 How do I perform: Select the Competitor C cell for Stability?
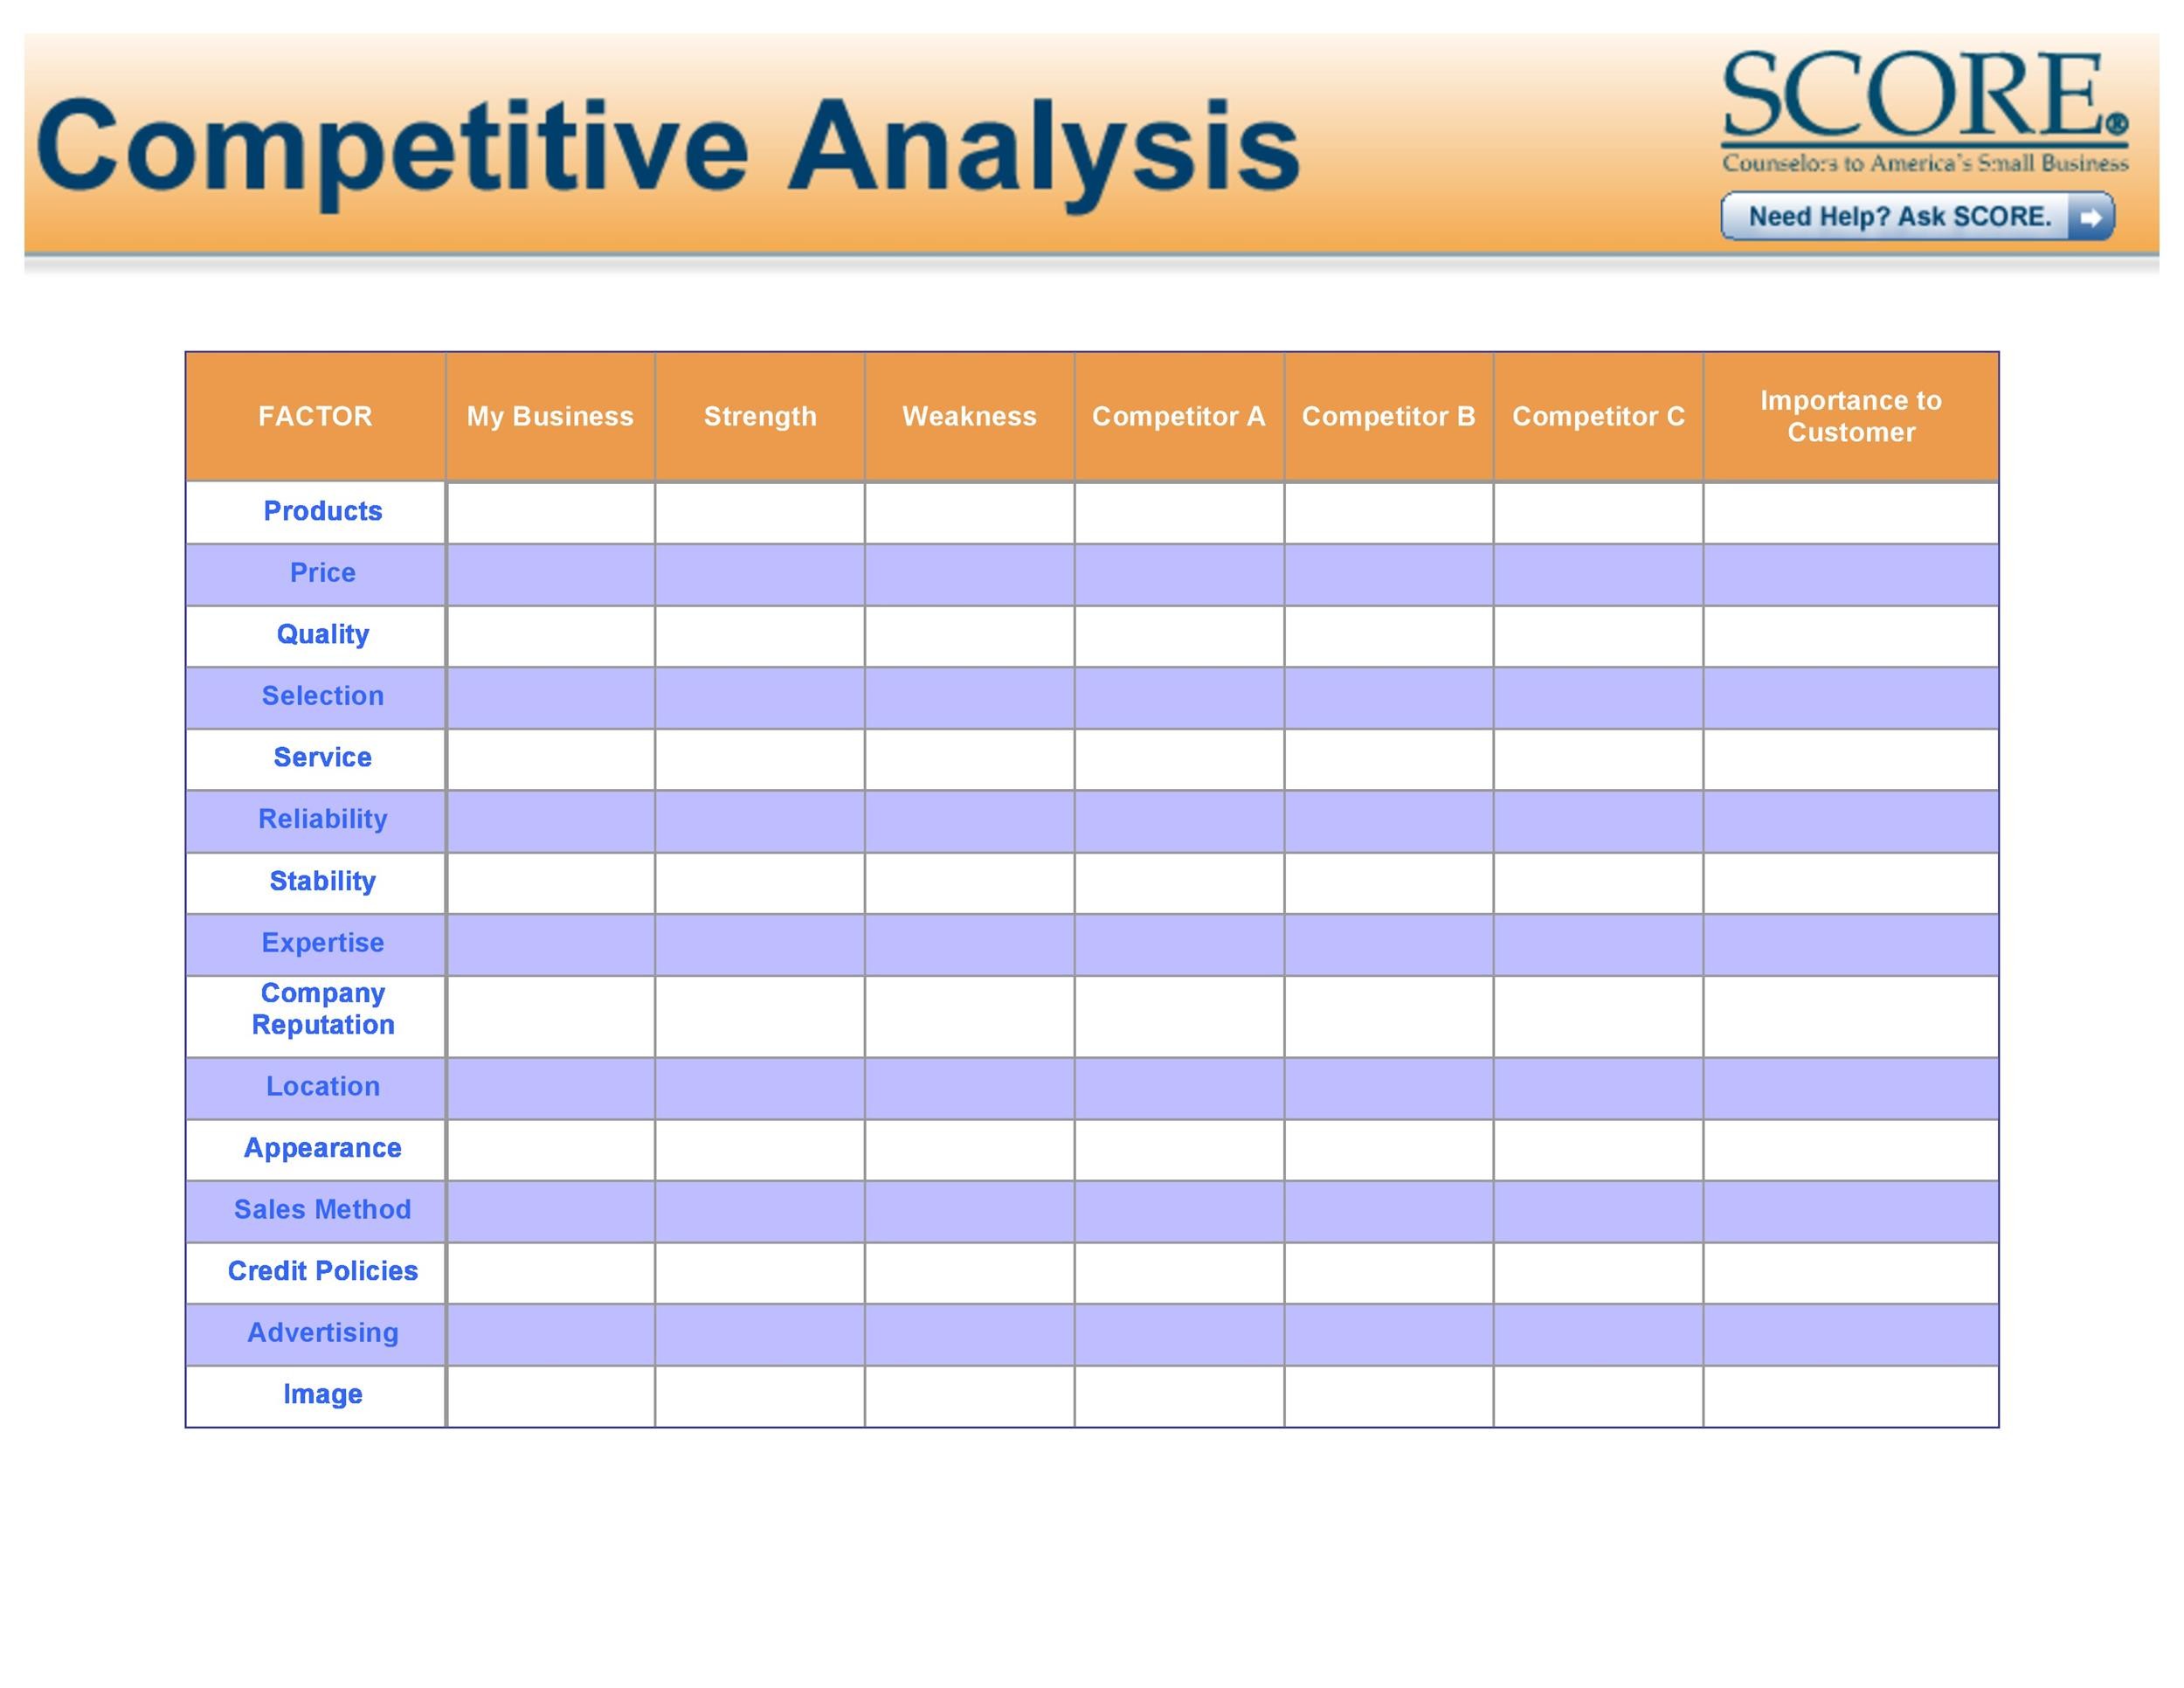(x=1597, y=882)
